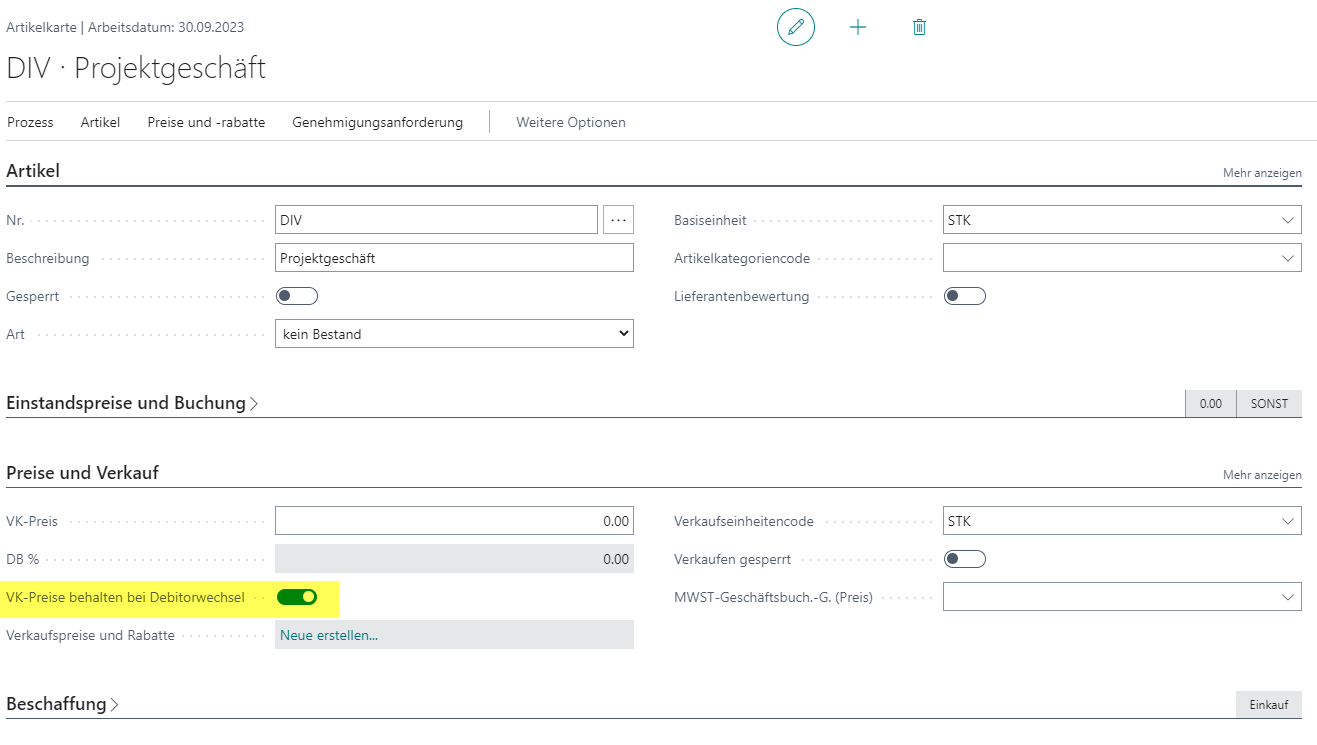Collapse the Preise und Verkauf section header

tap(82, 472)
